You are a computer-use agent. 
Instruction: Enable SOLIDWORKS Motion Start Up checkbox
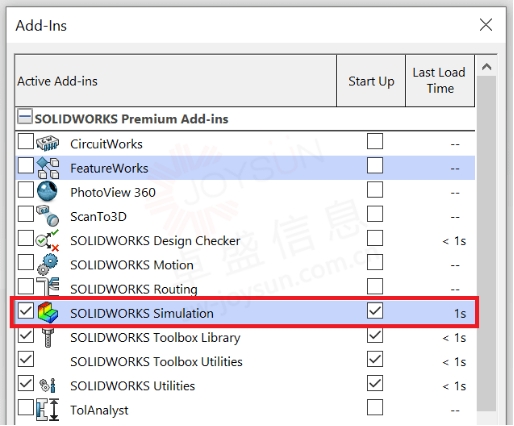pos(375,262)
